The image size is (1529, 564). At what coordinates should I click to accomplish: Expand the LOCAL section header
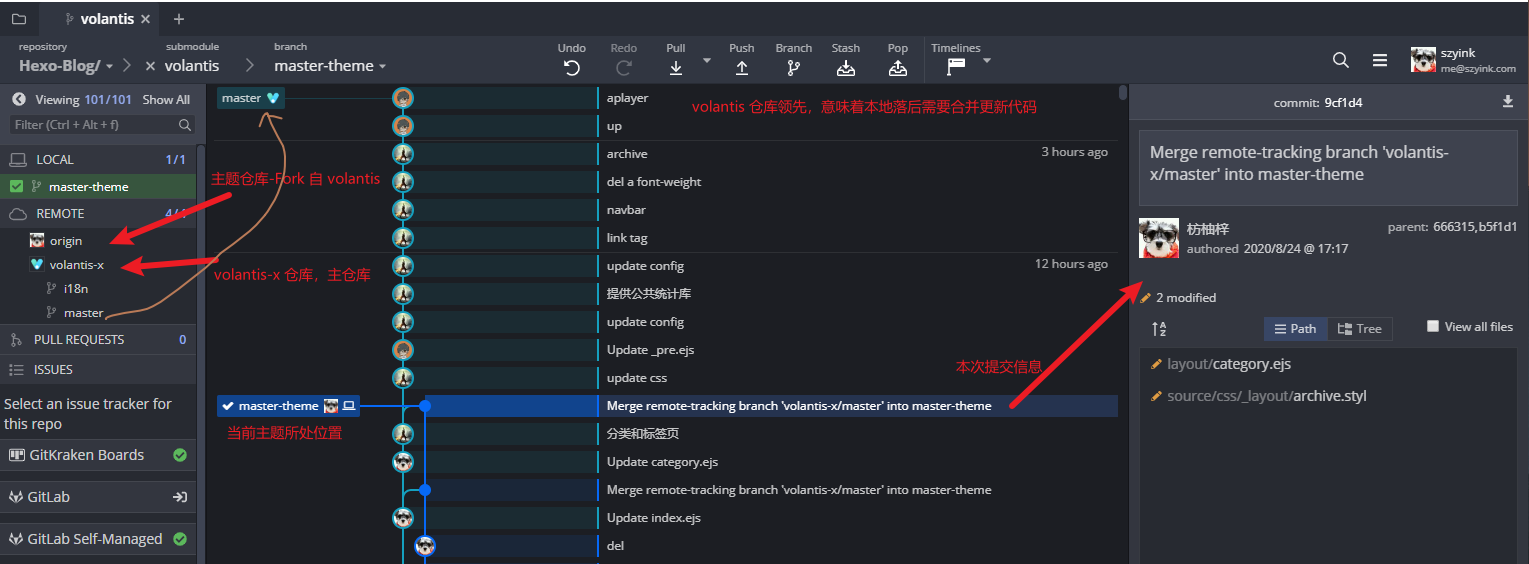[x=100, y=159]
